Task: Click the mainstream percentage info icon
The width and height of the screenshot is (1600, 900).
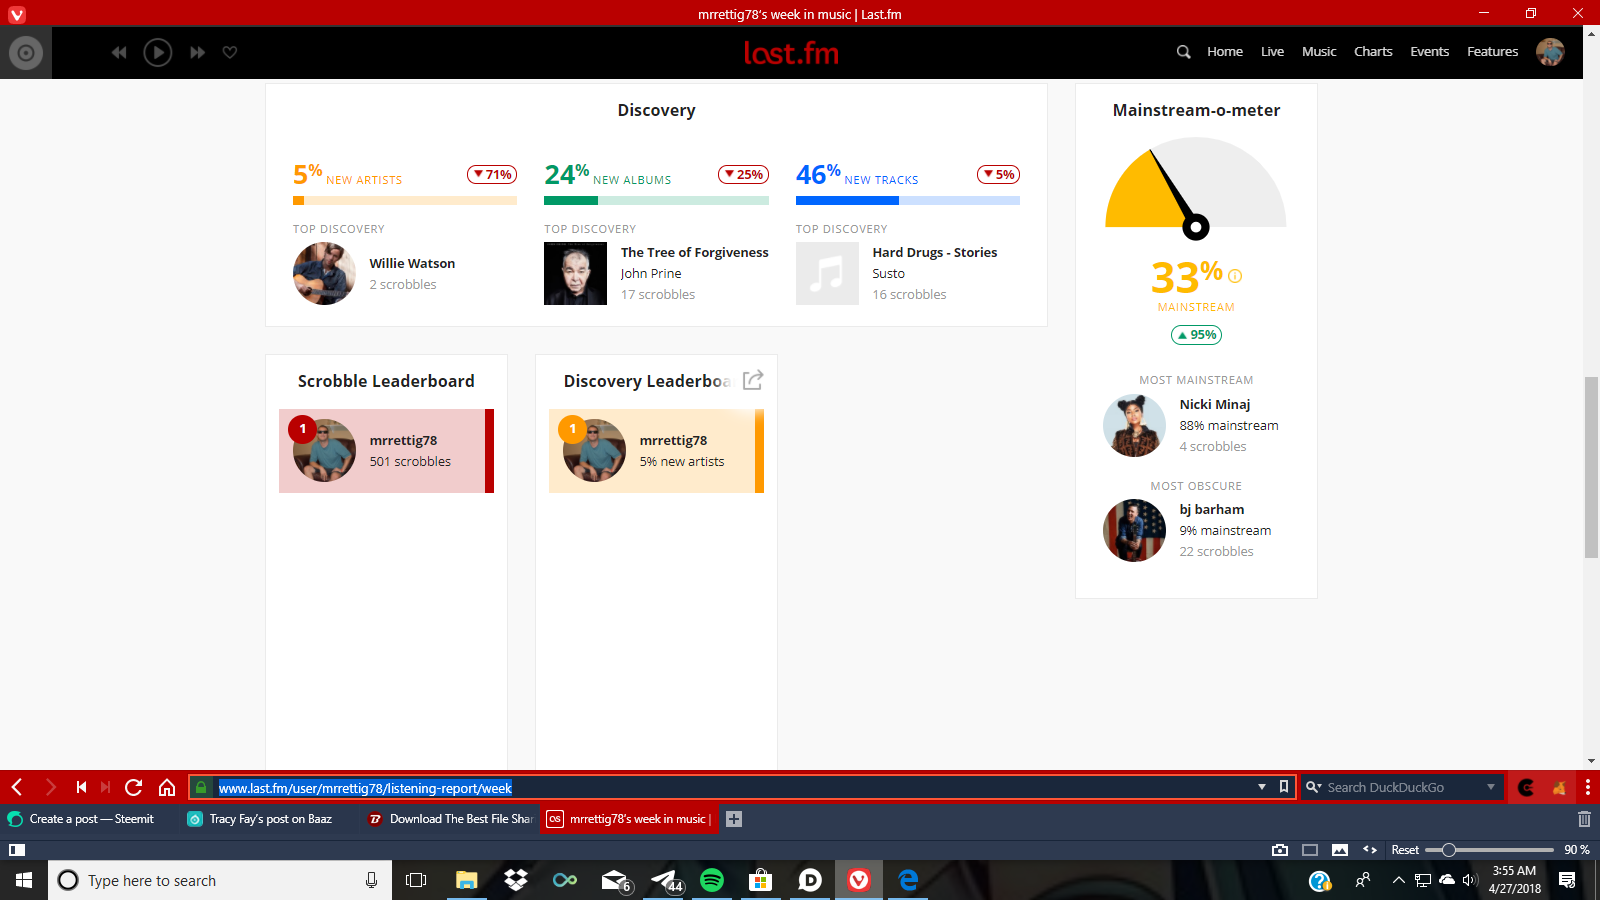Action: 1235,276
